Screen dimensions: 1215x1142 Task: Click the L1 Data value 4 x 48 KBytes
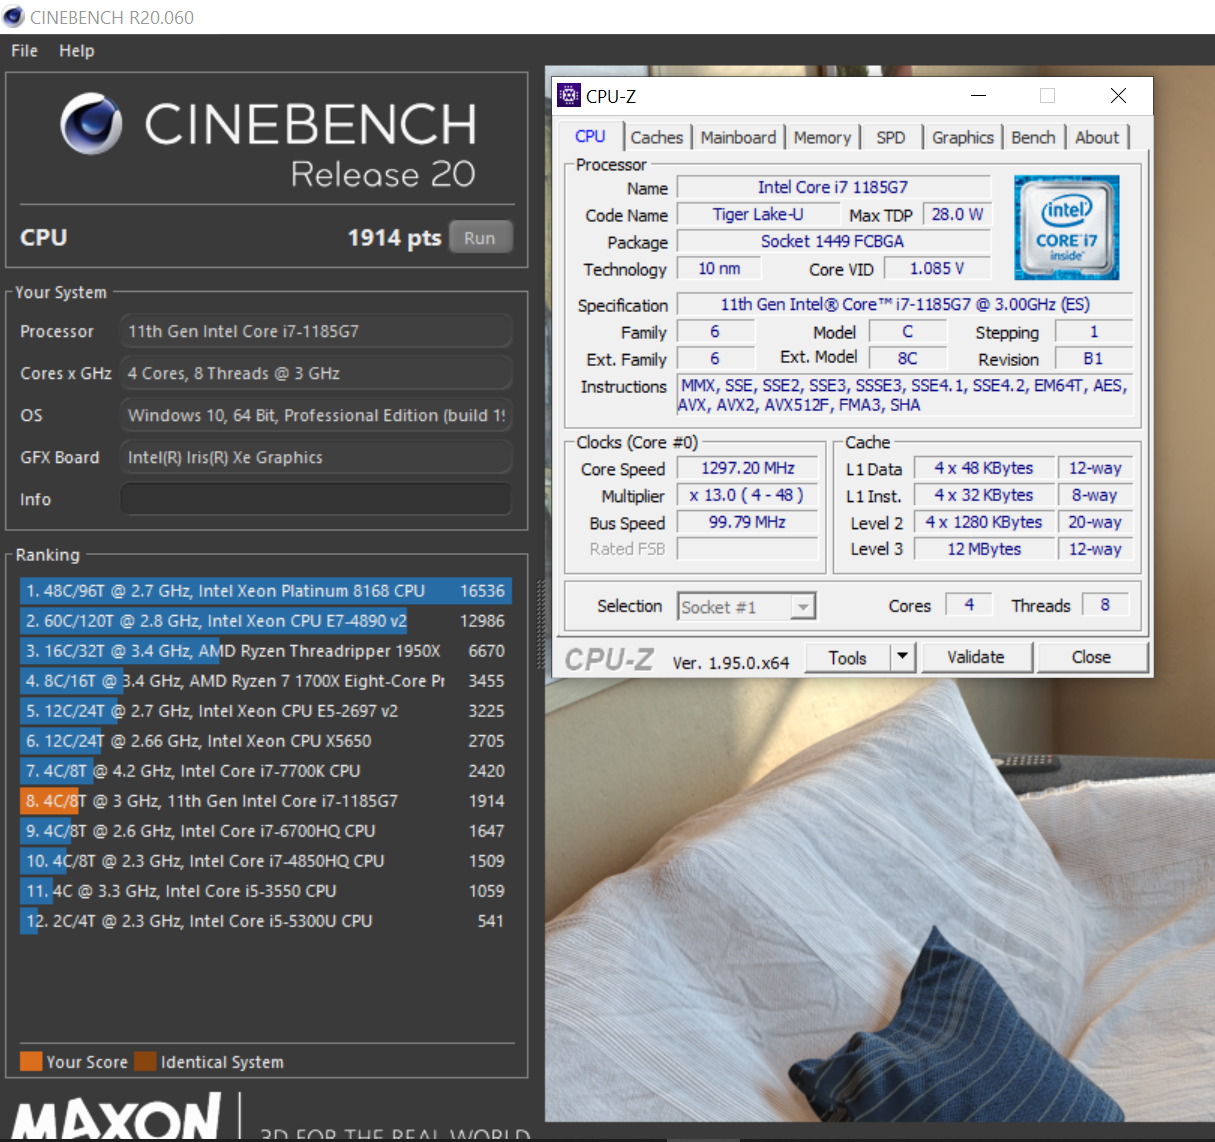pos(984,468)
